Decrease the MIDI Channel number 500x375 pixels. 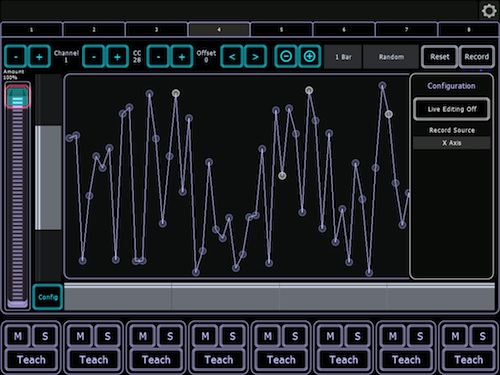(x=94, y=57)
